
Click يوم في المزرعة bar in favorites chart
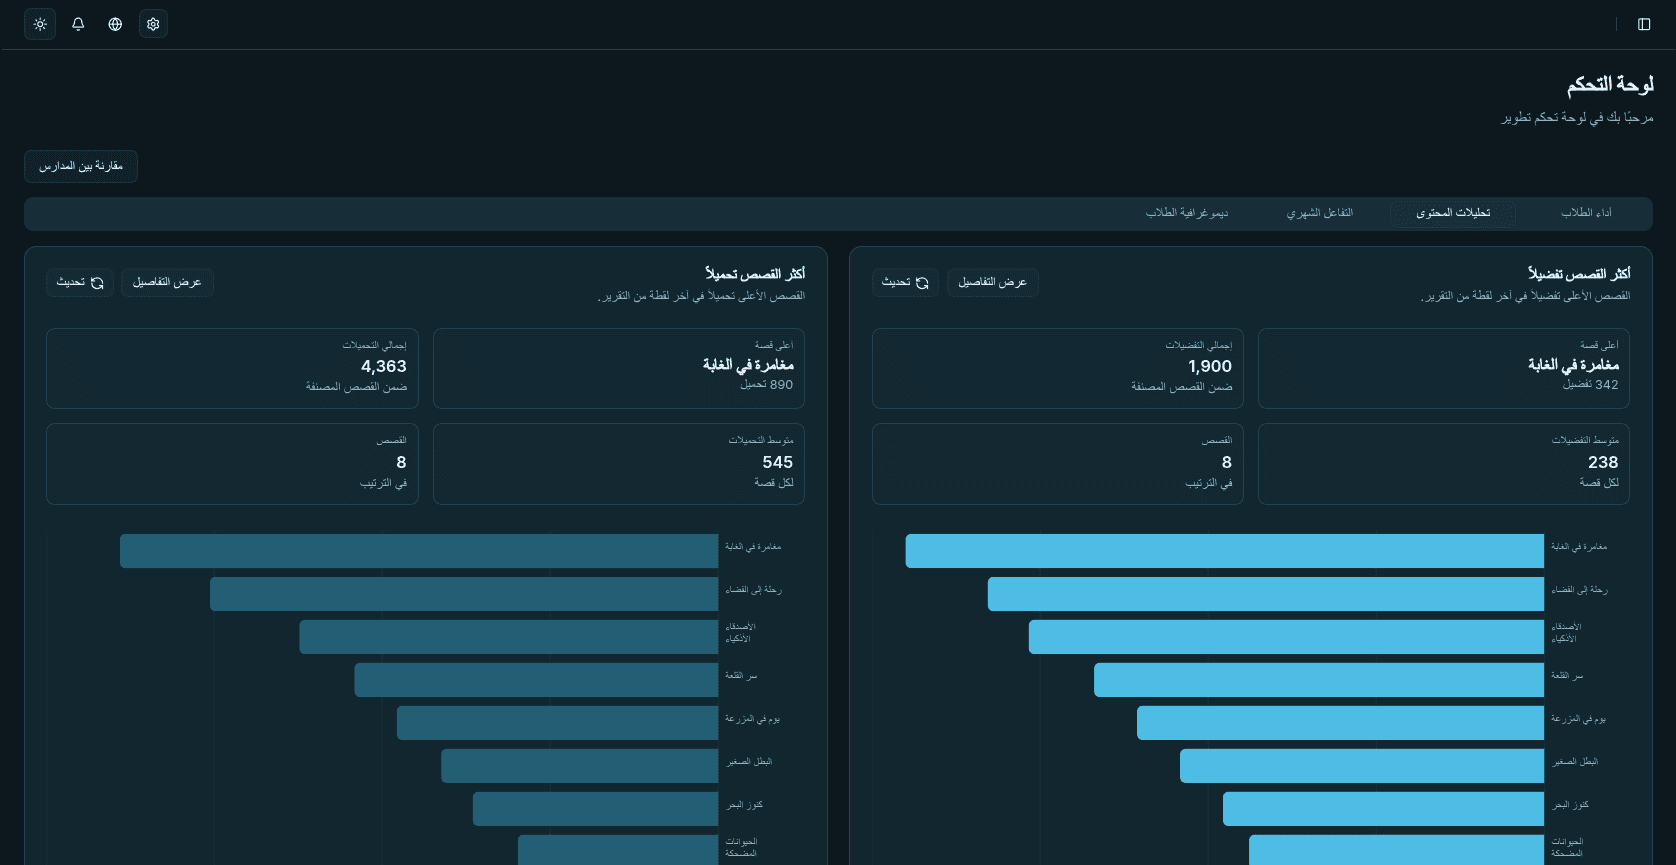tap(1341, 723)
